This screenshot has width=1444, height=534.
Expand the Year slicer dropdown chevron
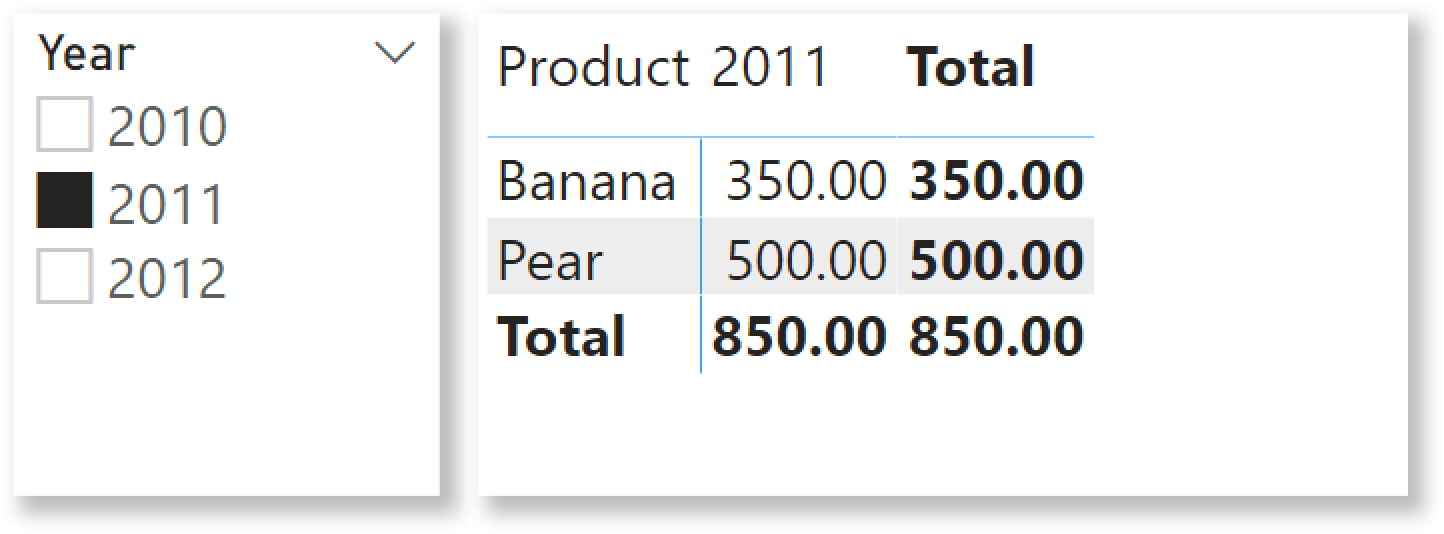coord(394,54)
